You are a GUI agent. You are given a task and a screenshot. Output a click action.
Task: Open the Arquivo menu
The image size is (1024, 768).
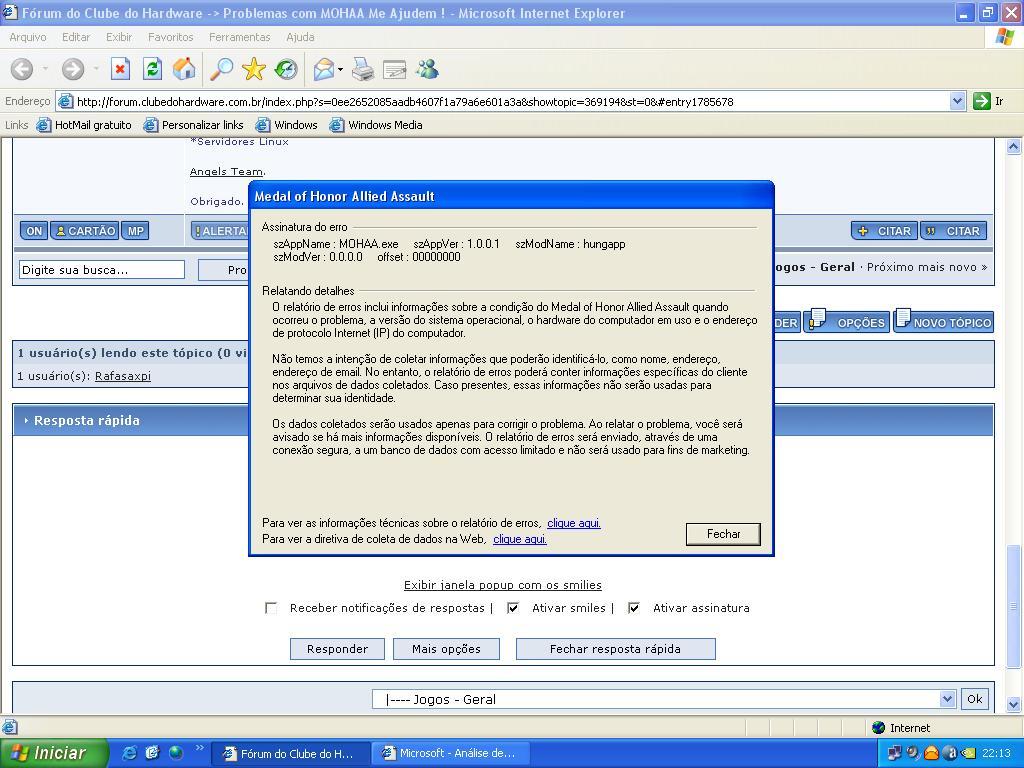pos(27,37)
